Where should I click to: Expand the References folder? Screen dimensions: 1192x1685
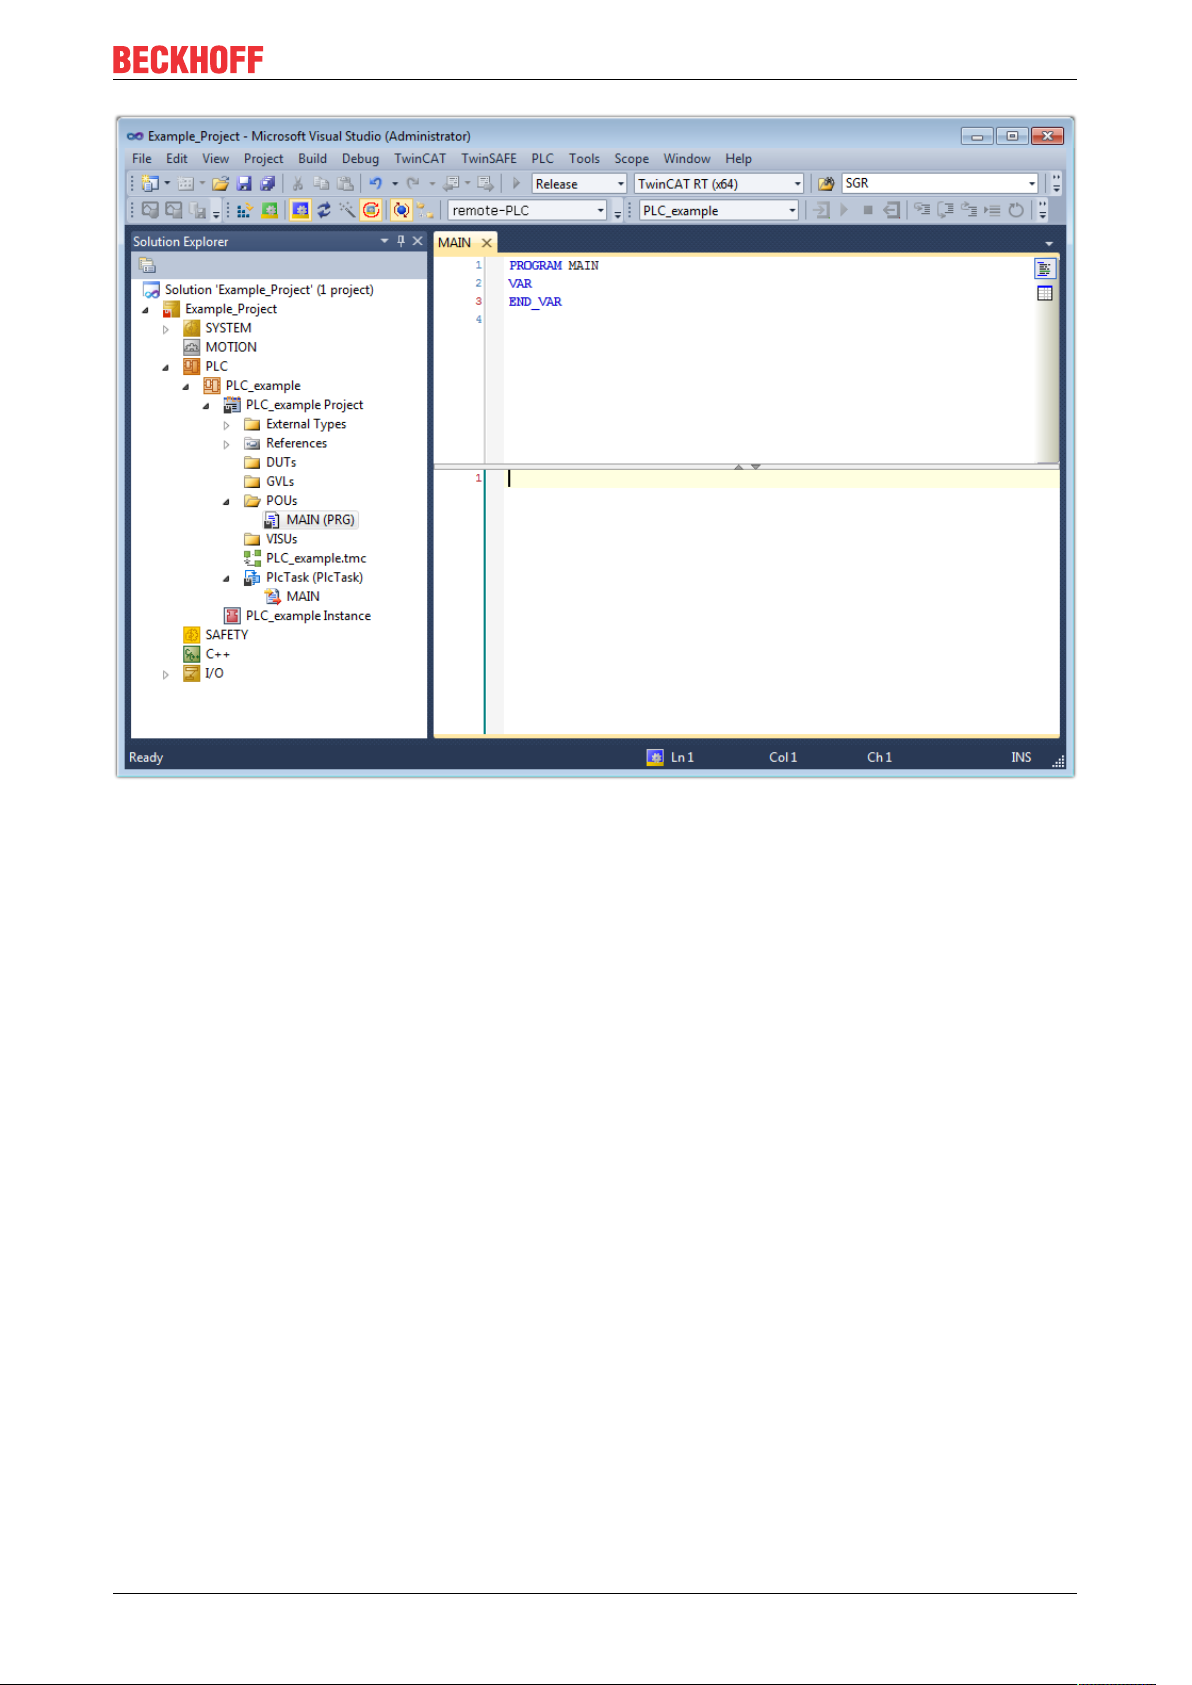[x=226, y=444]
